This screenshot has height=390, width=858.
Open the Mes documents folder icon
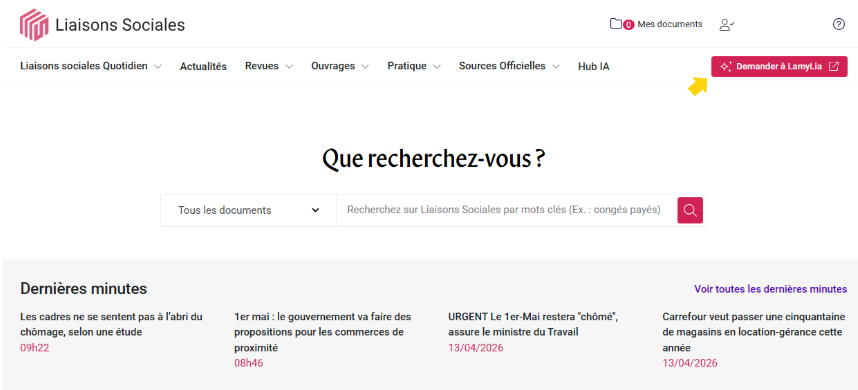616,24
